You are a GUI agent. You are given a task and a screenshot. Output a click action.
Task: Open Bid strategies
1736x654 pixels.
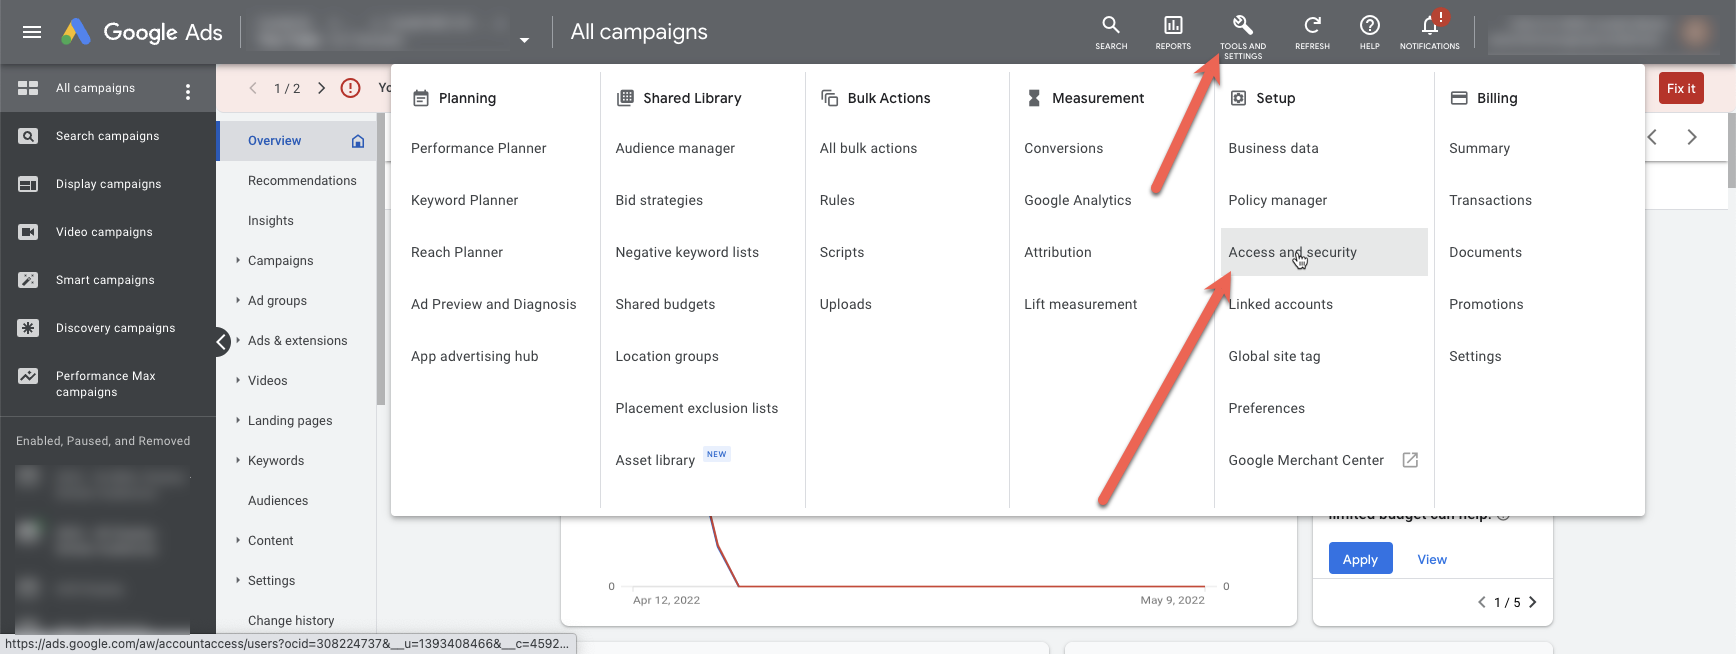[x=659, y=200]
